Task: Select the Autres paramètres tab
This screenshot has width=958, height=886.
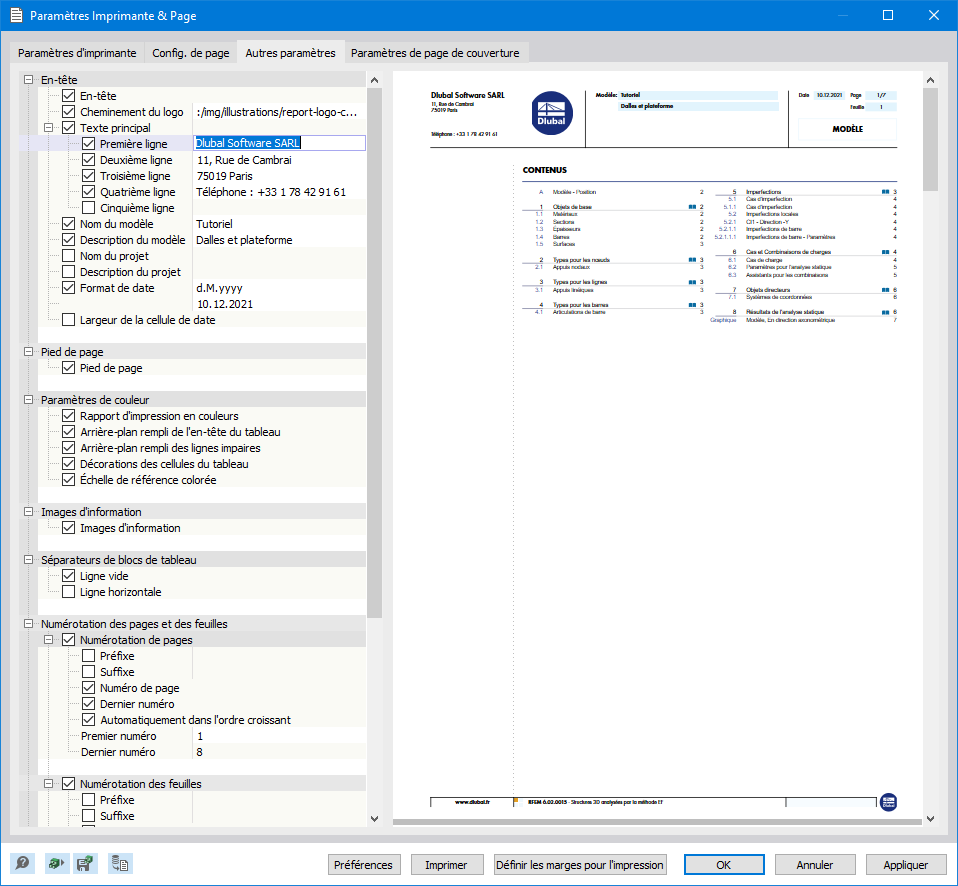Action: [290, 53]
